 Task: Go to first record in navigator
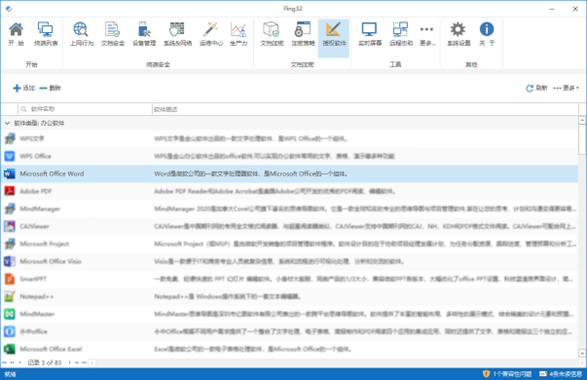pyautogui.click(x=4, y=362)
